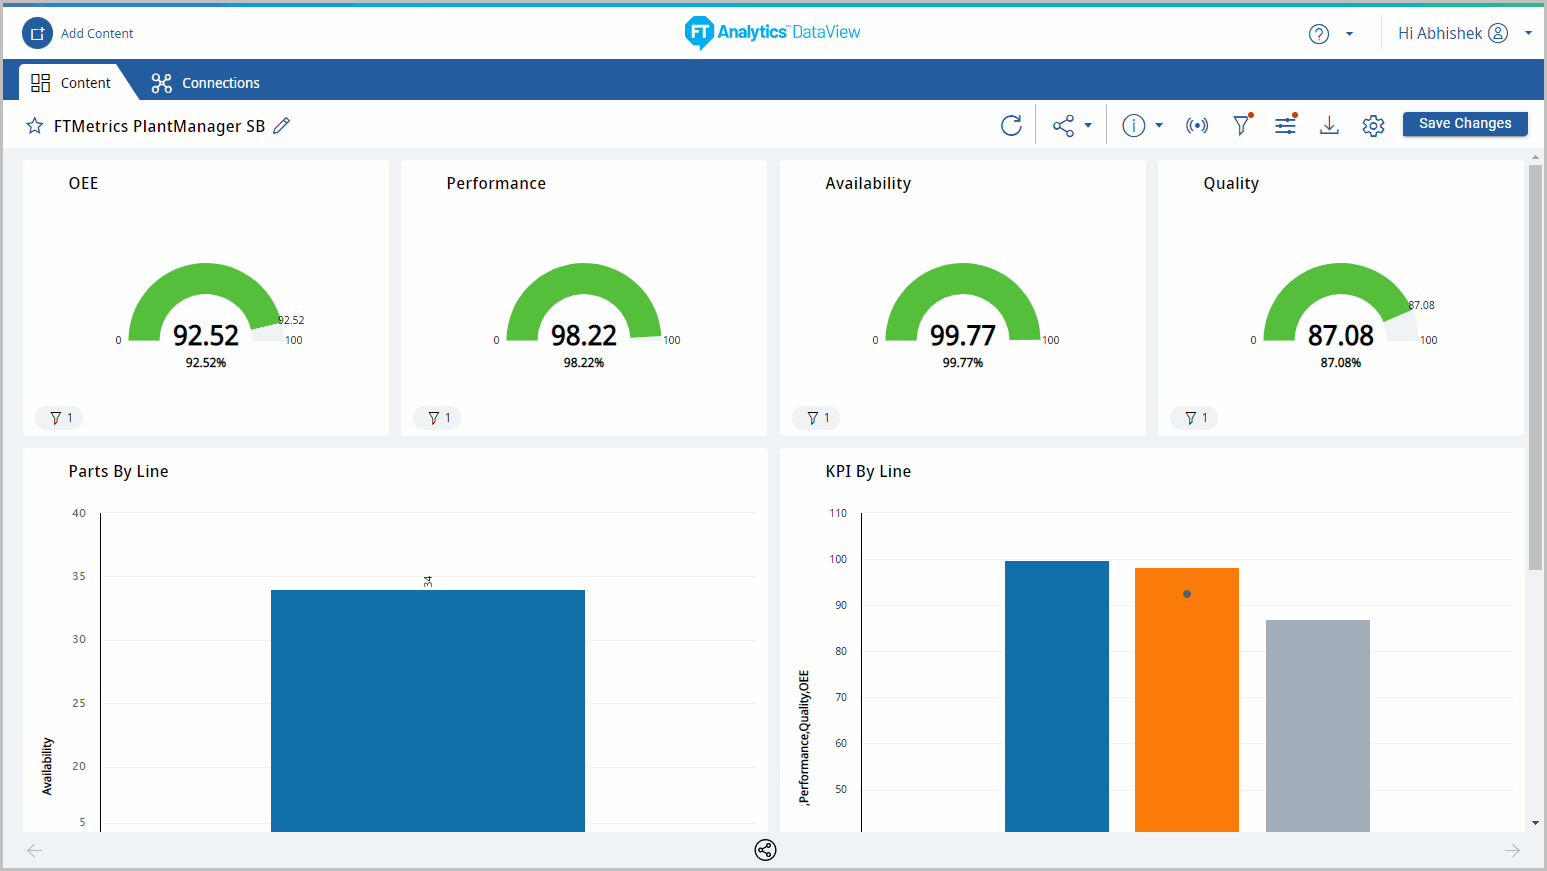The height and width of the screenshot is (871, 1547).
Task: Click the info circle icon
Action: [1133, 125]
